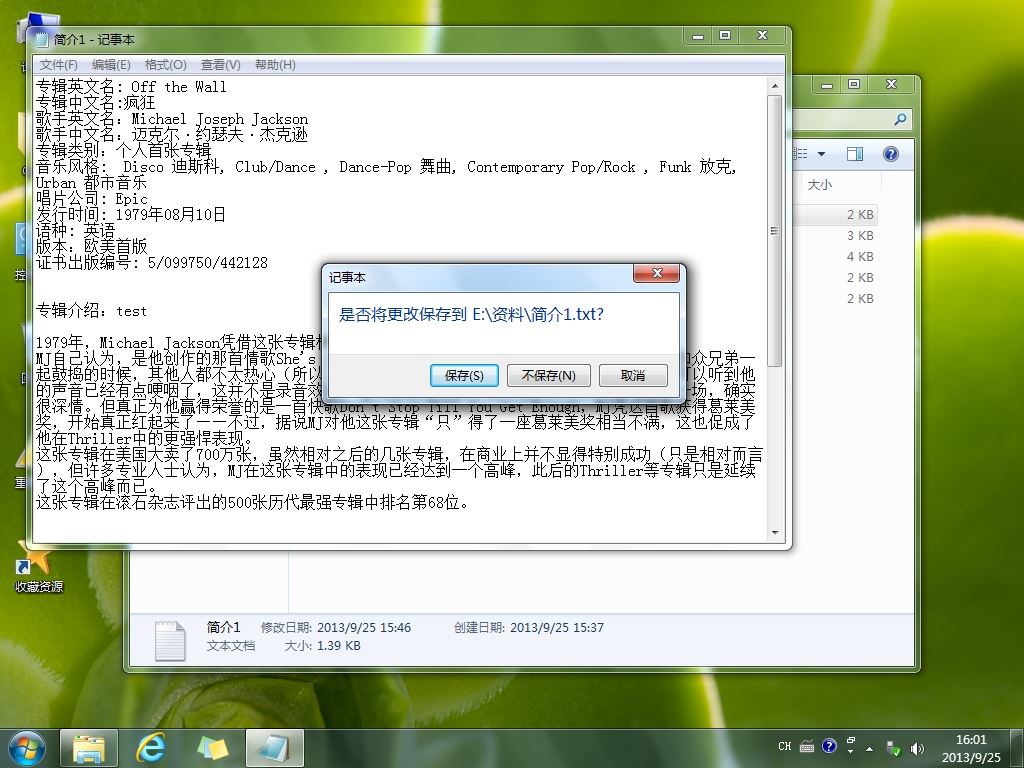Click the safely remove hardware tray icon
This screenshot has width=1024, height=768.
(893, 749)
